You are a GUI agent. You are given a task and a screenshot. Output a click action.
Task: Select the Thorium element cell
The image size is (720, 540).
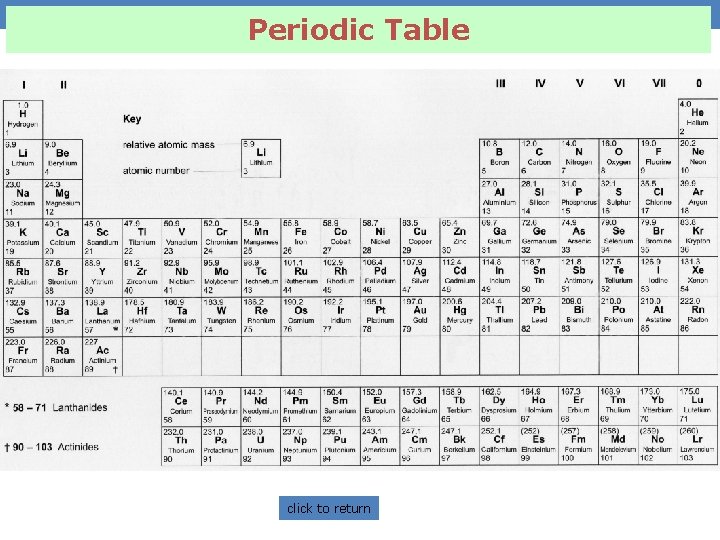(x=181, y=446)
